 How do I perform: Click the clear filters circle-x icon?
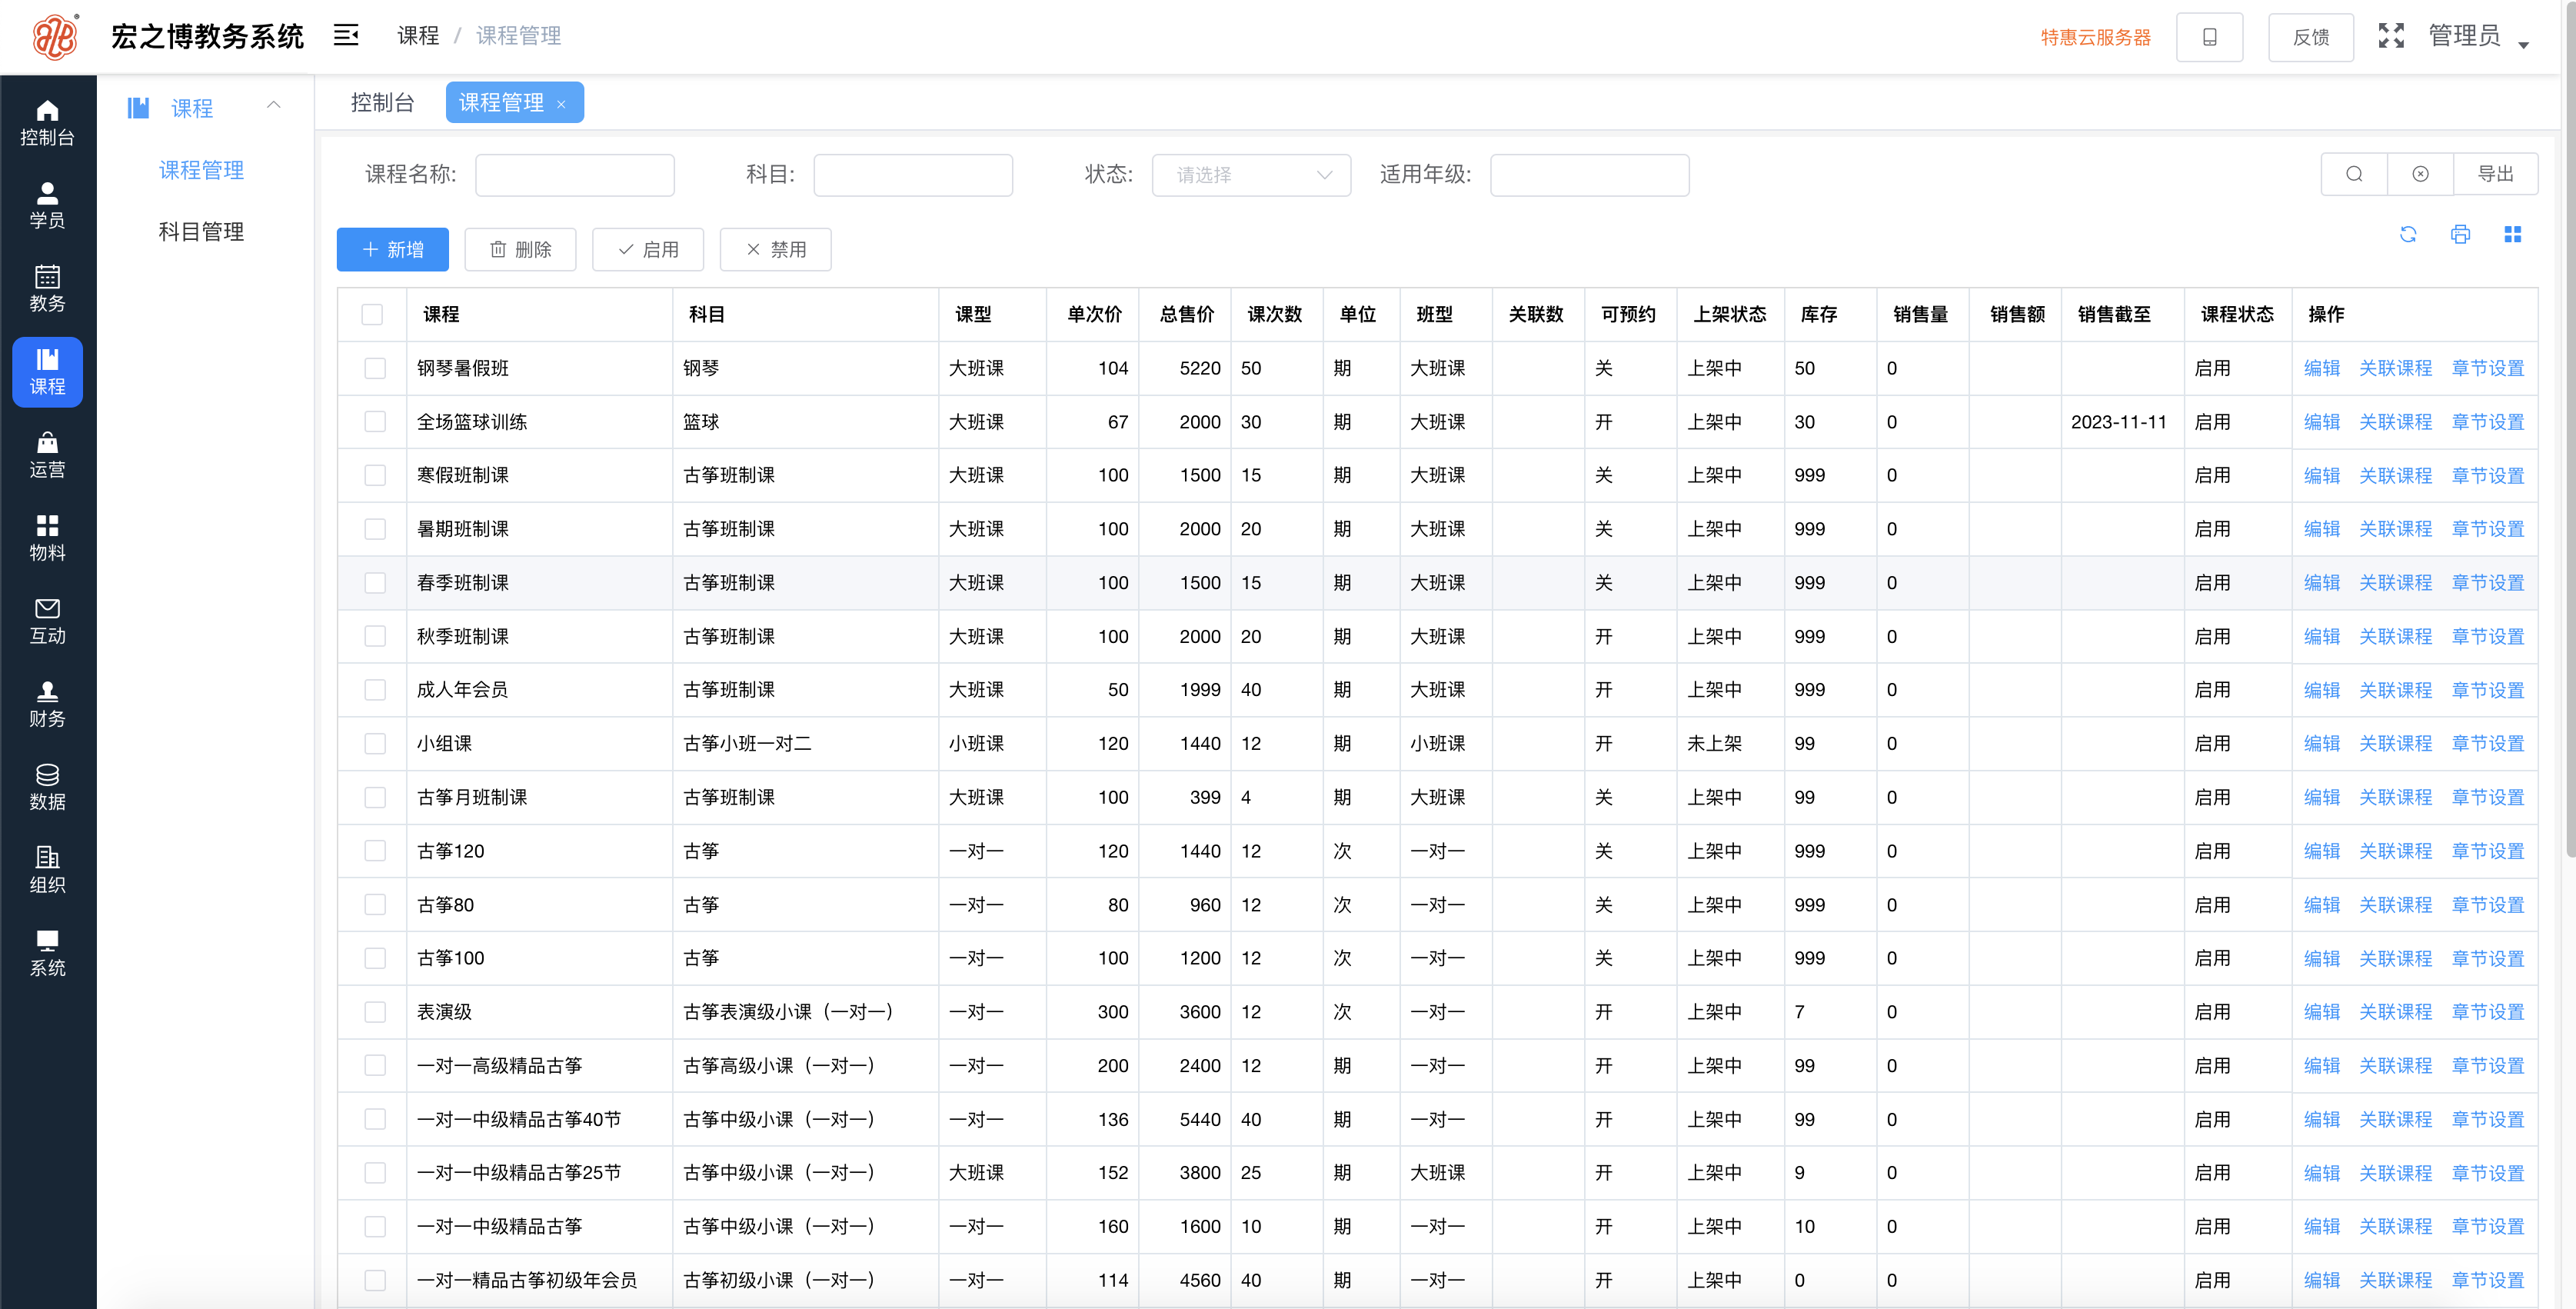click(2420, 174)
